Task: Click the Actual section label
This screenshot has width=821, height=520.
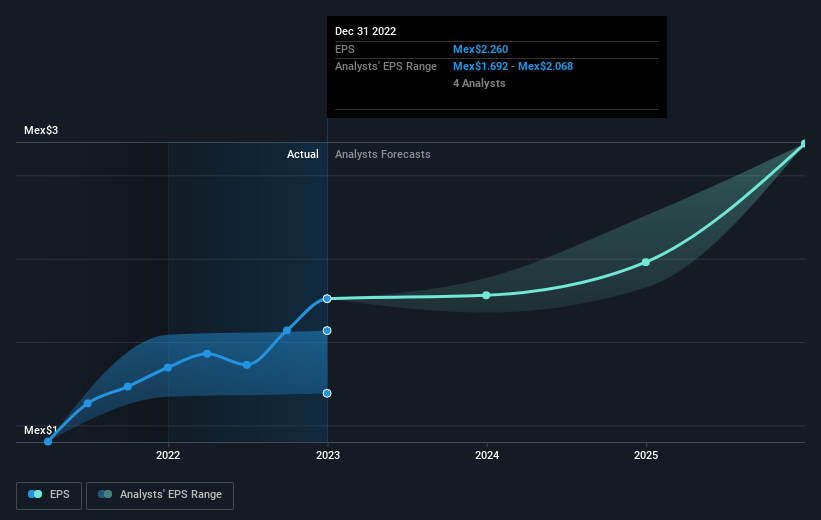Action: tap(303, 154)
